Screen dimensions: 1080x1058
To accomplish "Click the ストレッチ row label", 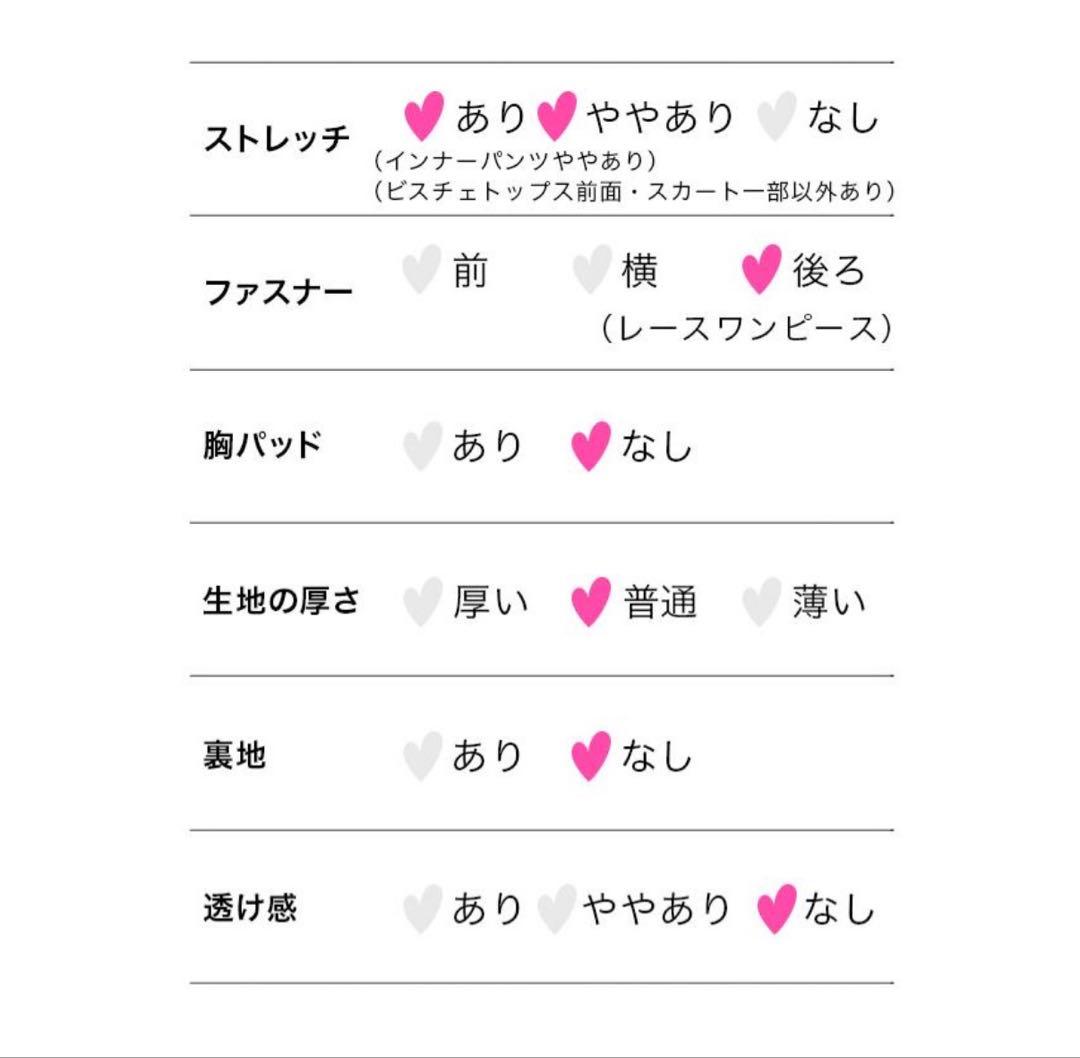I will [277, 138].
